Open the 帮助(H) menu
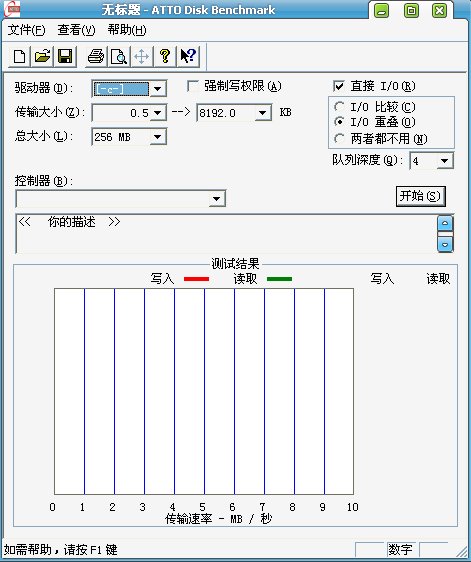 click(127, 30)
